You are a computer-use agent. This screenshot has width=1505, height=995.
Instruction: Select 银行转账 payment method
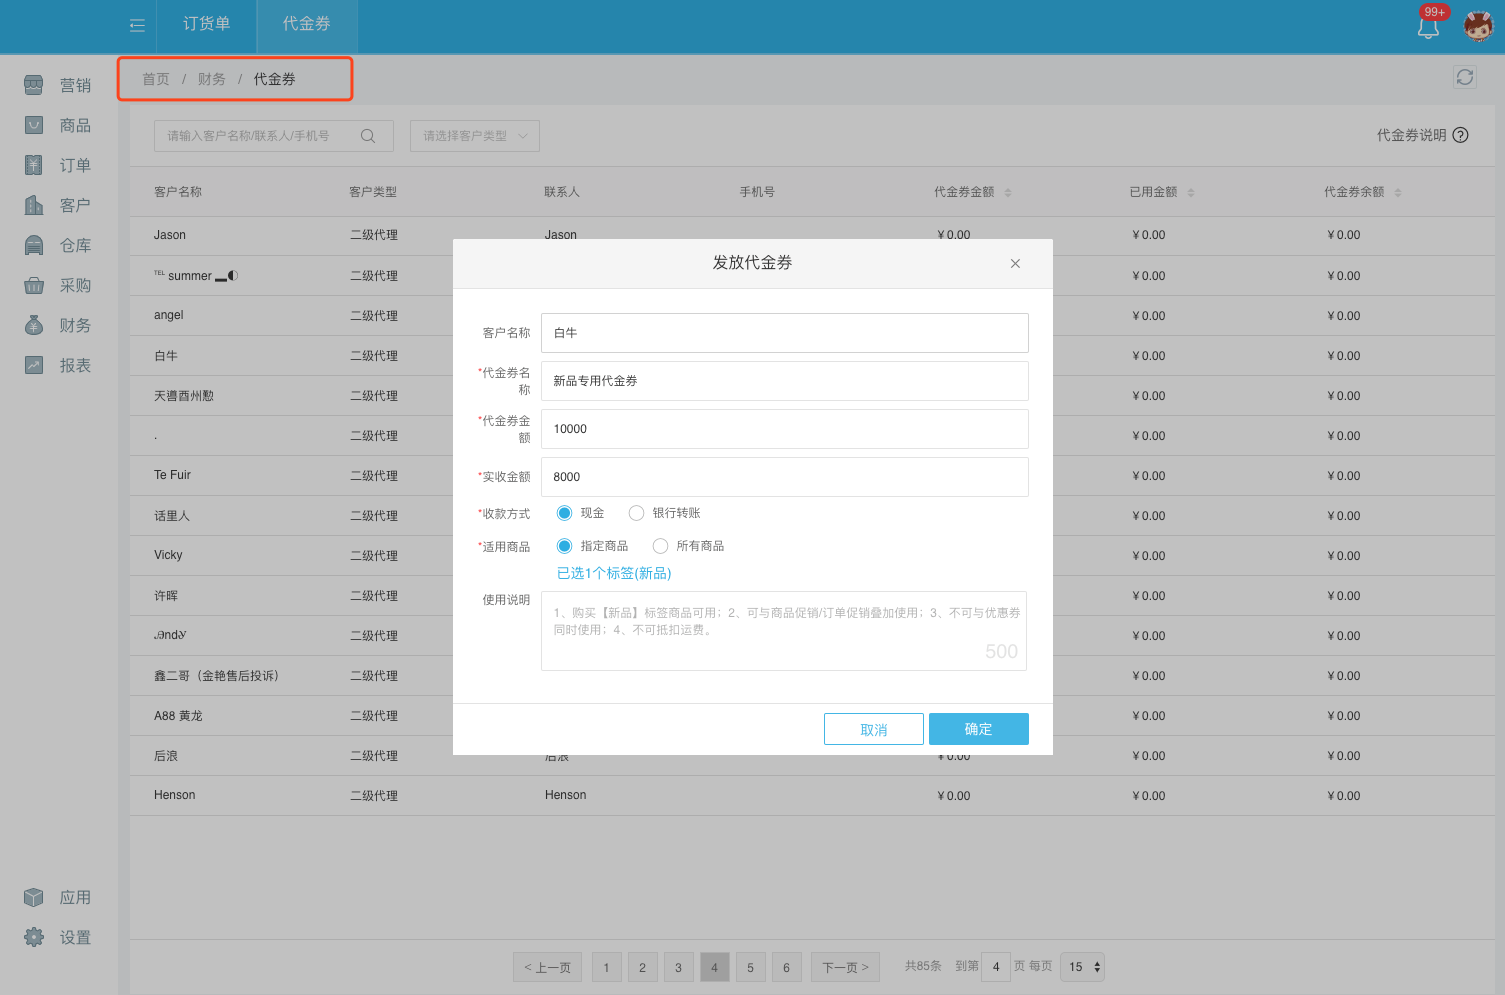tap(636, 513)
